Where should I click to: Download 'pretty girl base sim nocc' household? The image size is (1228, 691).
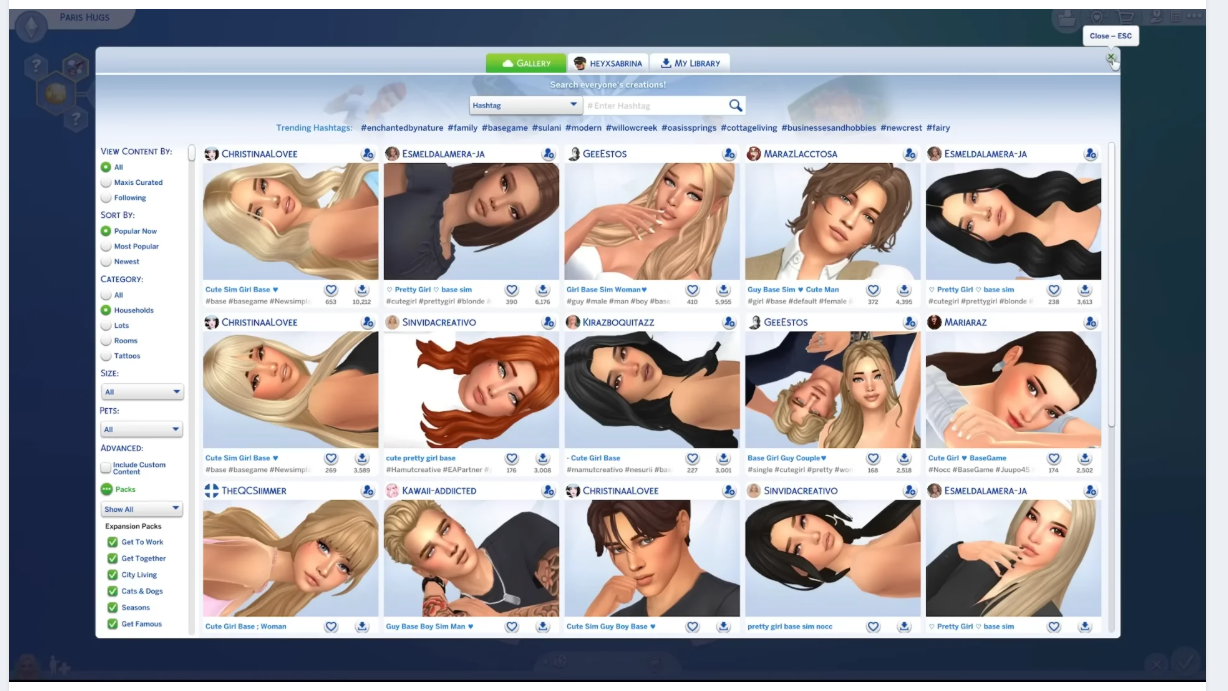coord(904,627)
